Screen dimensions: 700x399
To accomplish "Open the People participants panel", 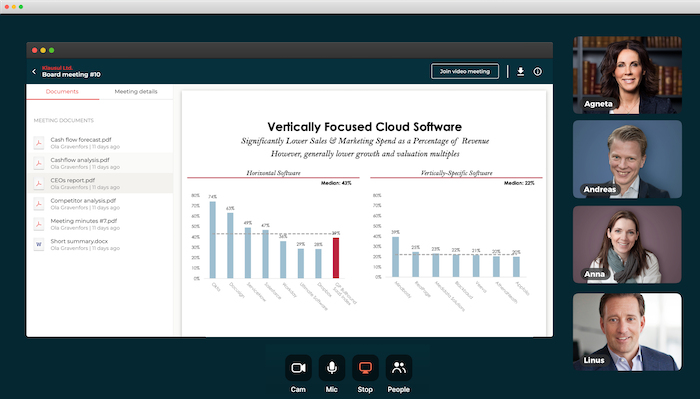I will (399, 368).
